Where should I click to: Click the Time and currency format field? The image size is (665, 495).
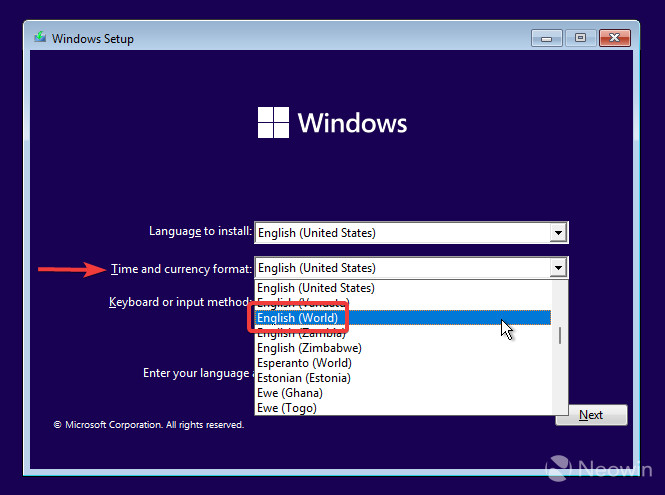click(411, 268)
